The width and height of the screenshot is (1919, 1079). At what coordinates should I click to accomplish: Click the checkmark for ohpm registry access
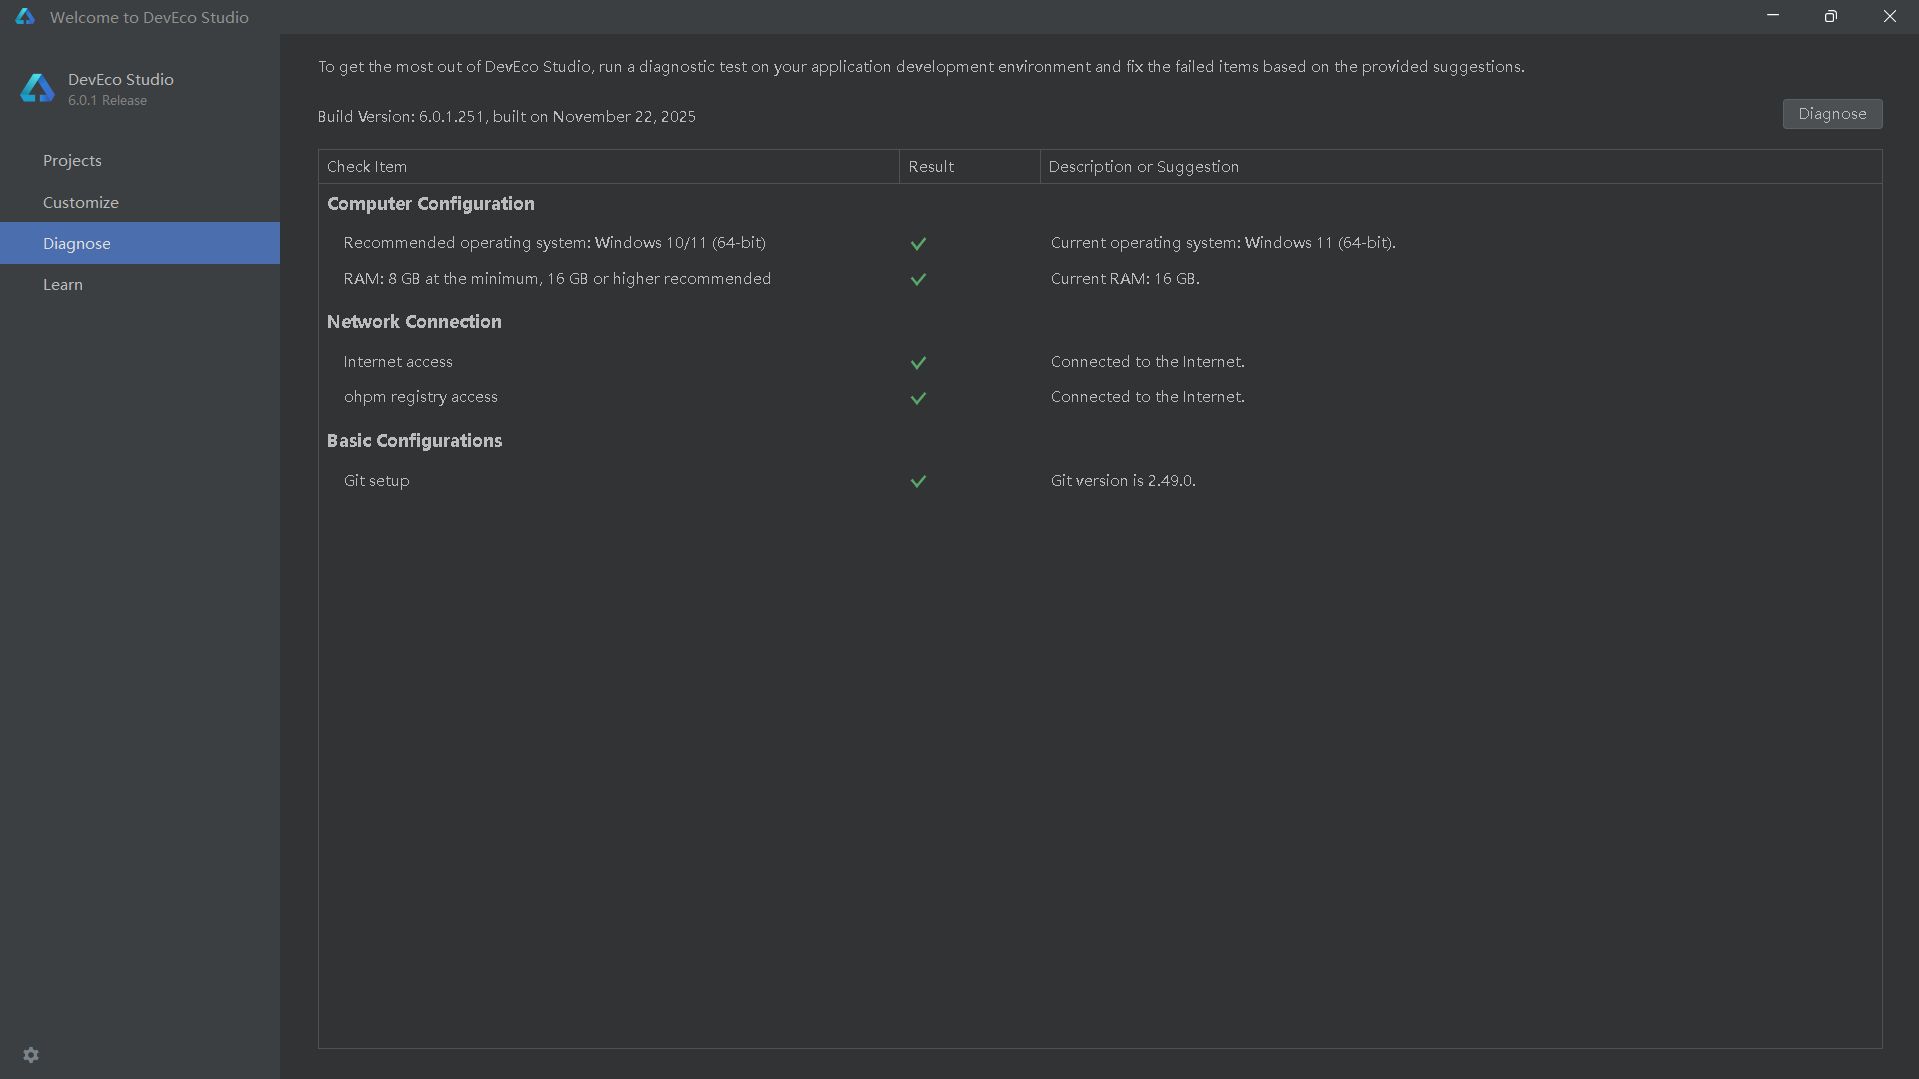(918, 397)
